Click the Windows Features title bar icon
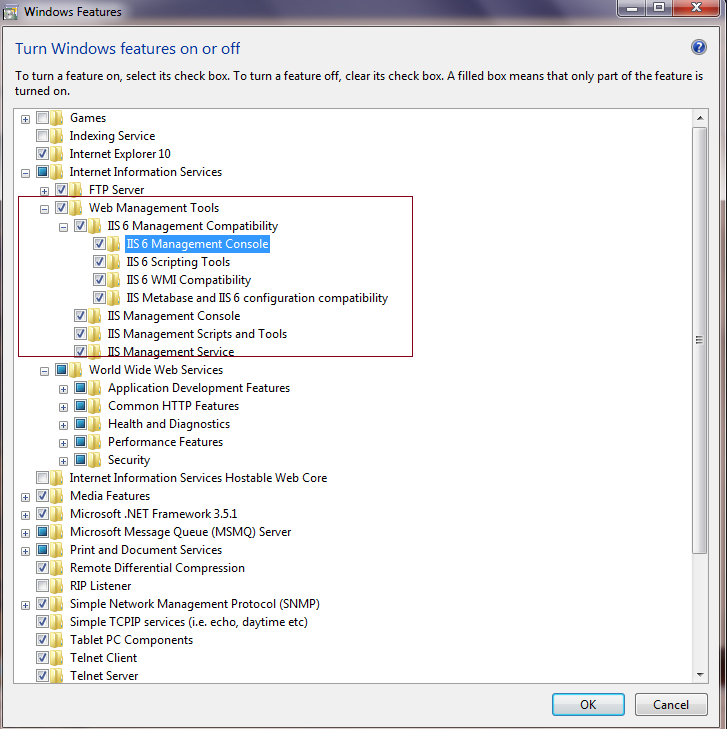This screenshot has width=727, height=729. coord(10,12)
